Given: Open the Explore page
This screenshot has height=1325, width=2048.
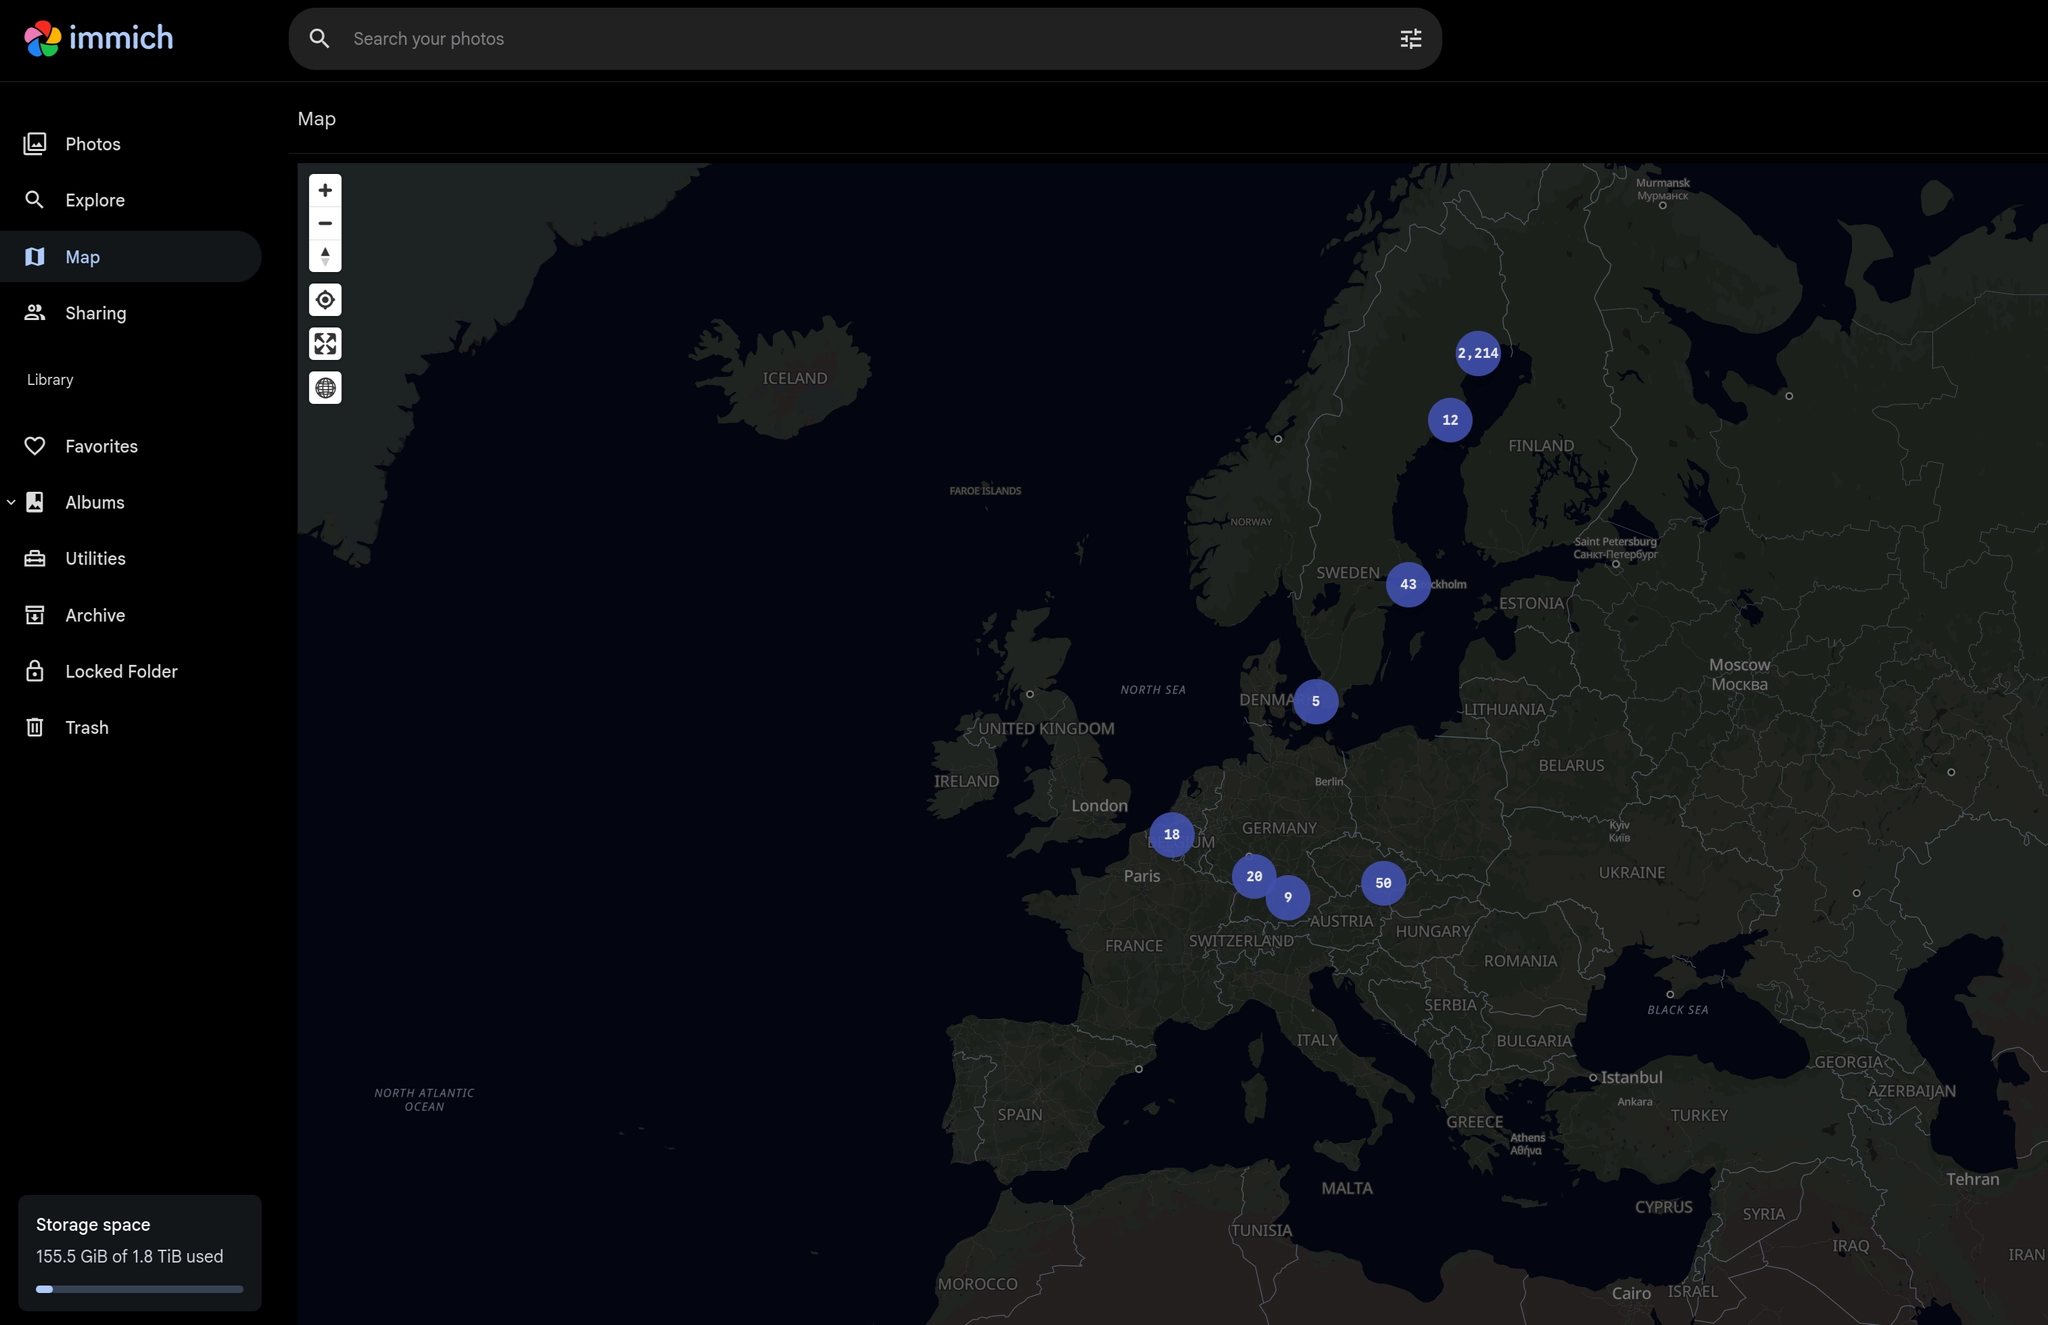Looking at the screenshot, I should tap(131, 200).
